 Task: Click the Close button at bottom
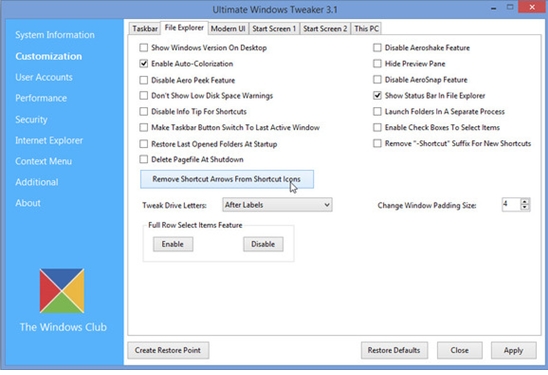point(460,350)
